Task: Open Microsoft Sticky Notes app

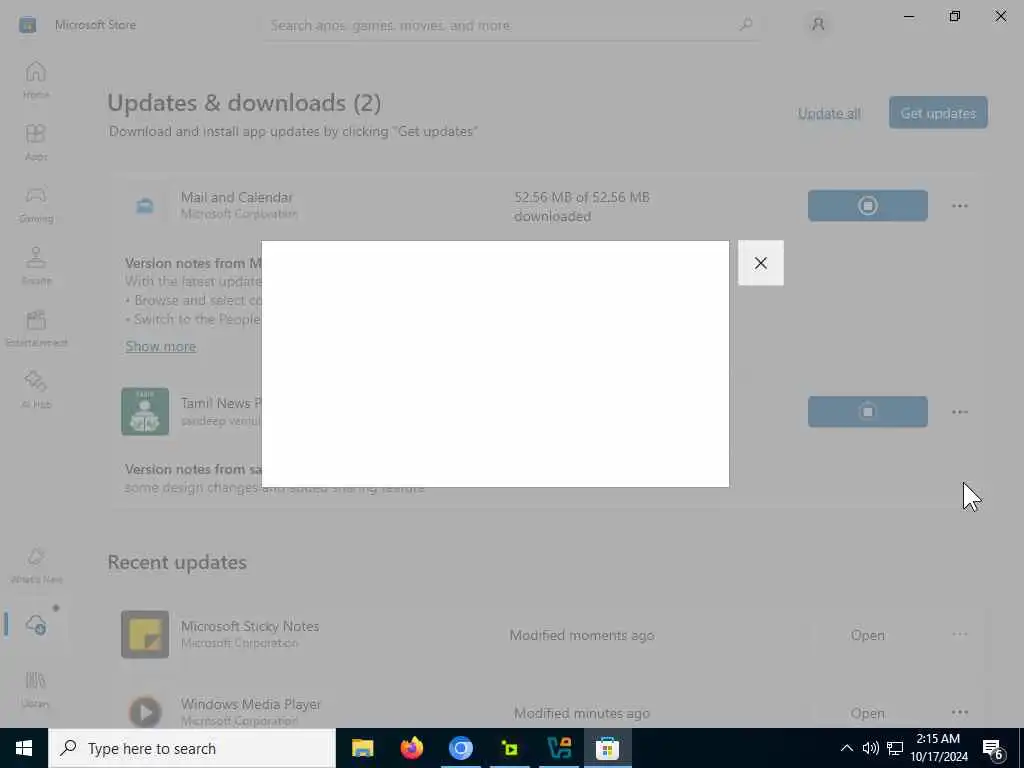Action: 867,635
